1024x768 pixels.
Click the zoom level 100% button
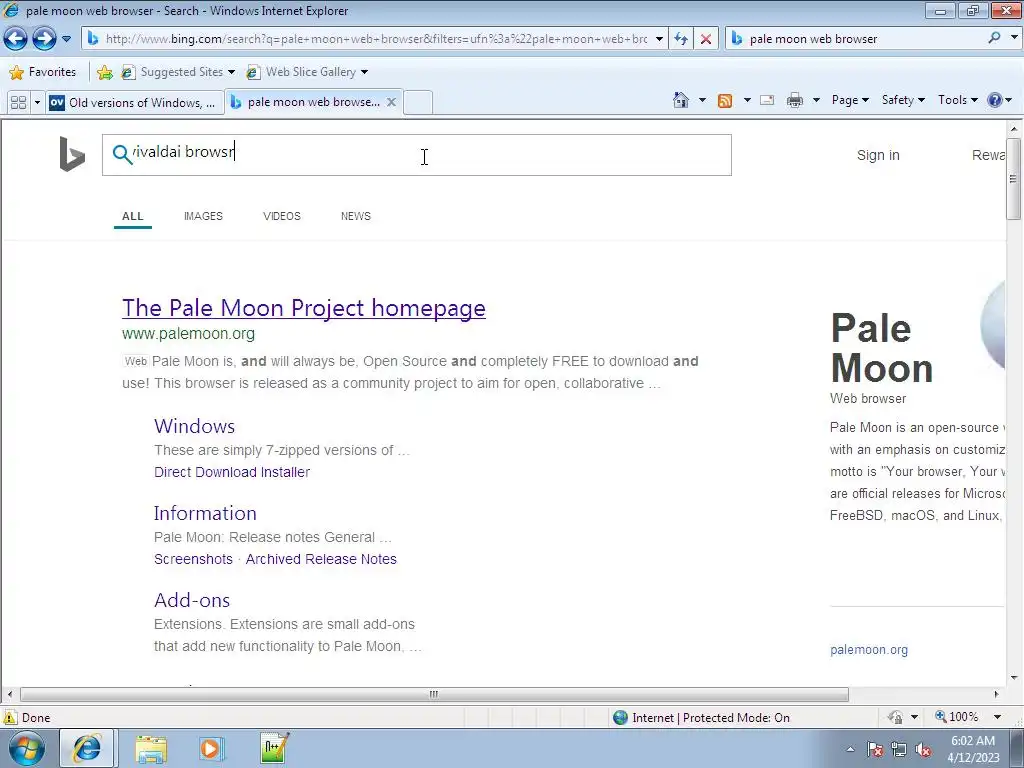click(x=957, y=717)
